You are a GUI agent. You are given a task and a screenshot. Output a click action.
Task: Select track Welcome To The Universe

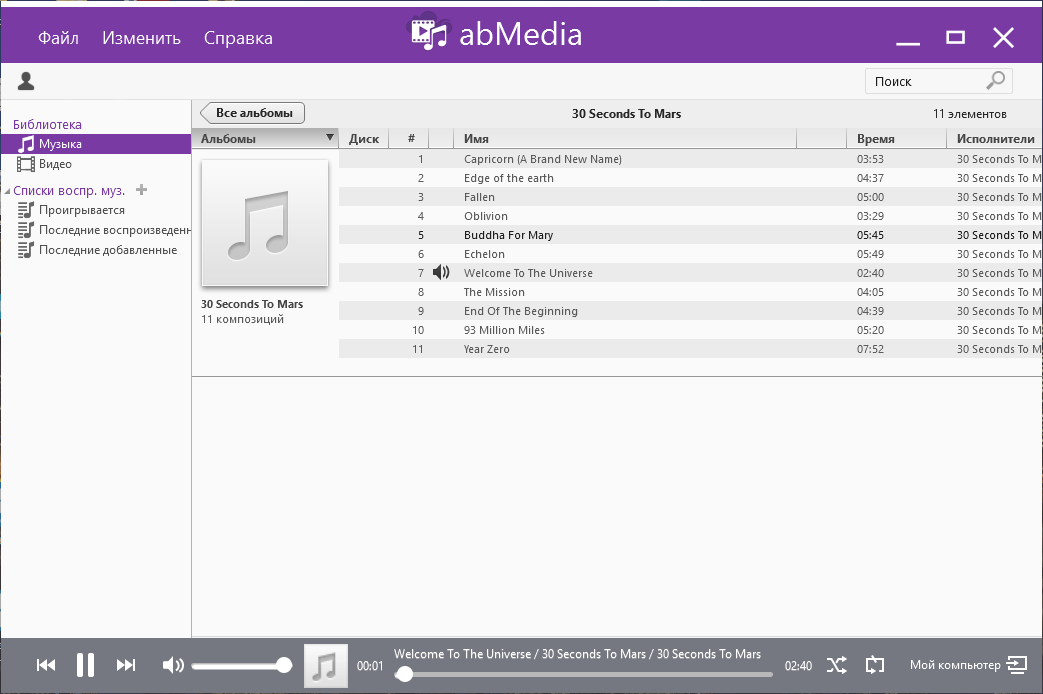coord(690,273)
